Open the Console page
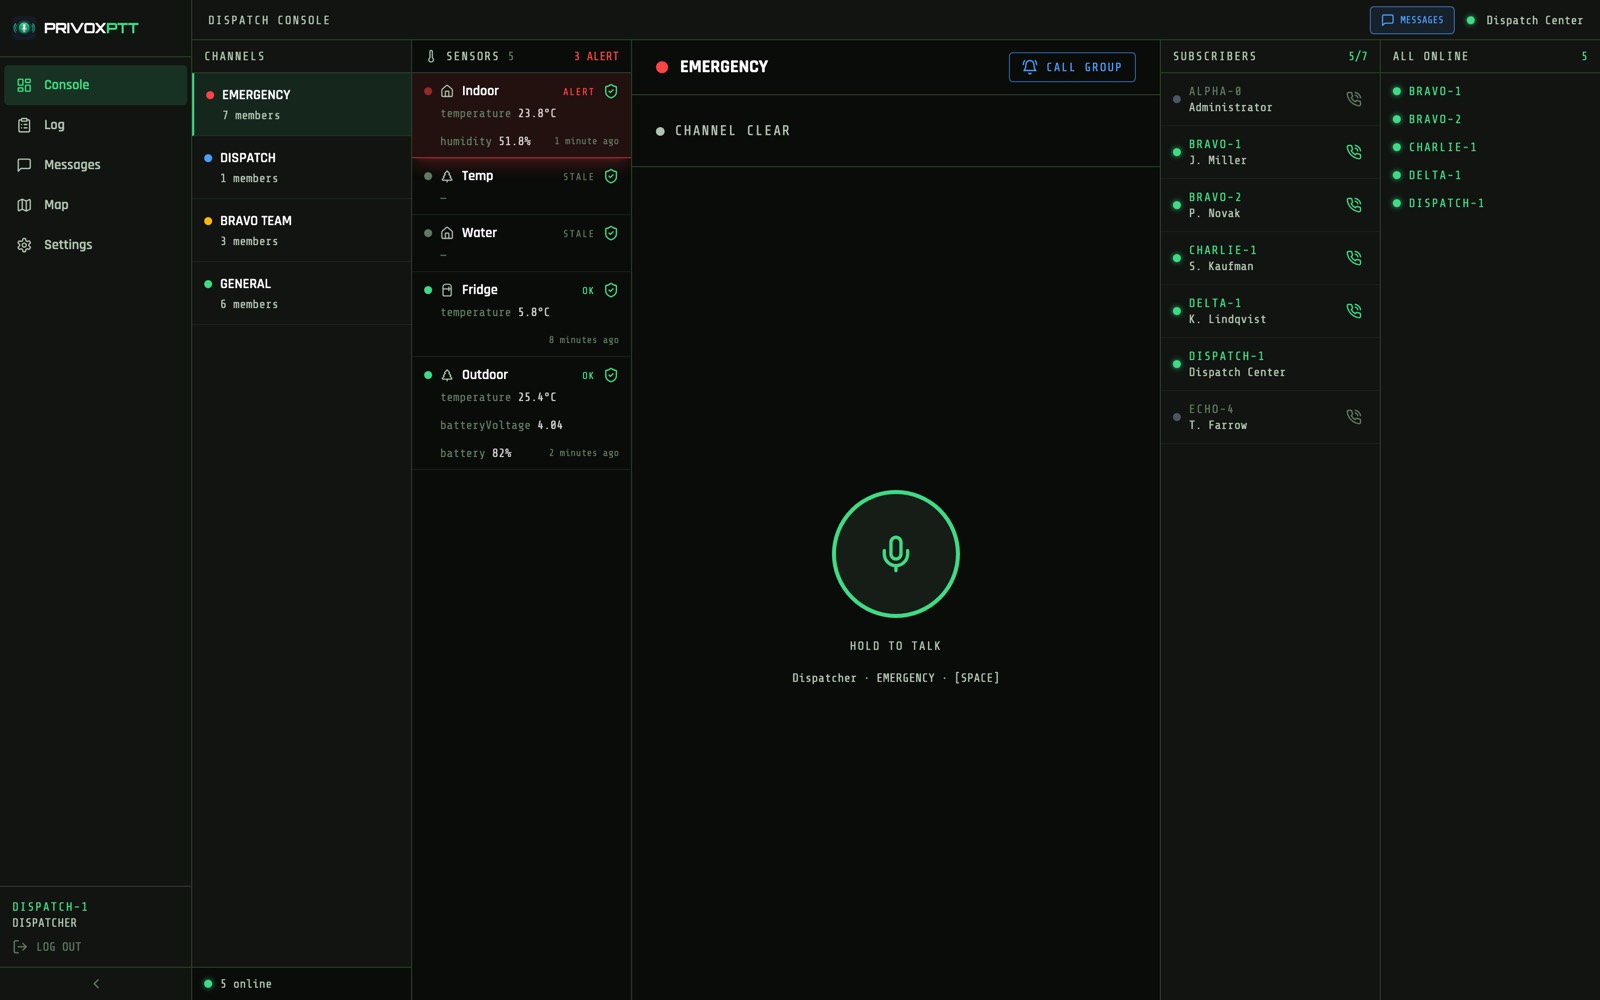 [95, 85]
